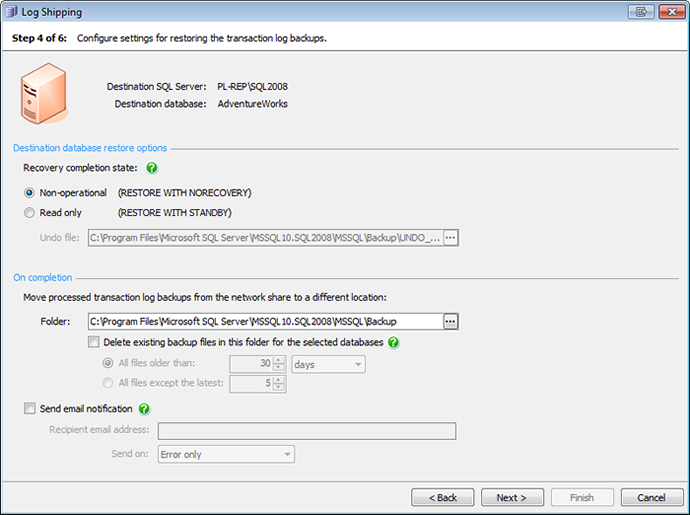690x515 pixels.
Task: Click the Folder path input field
Action: coord(264,321)
